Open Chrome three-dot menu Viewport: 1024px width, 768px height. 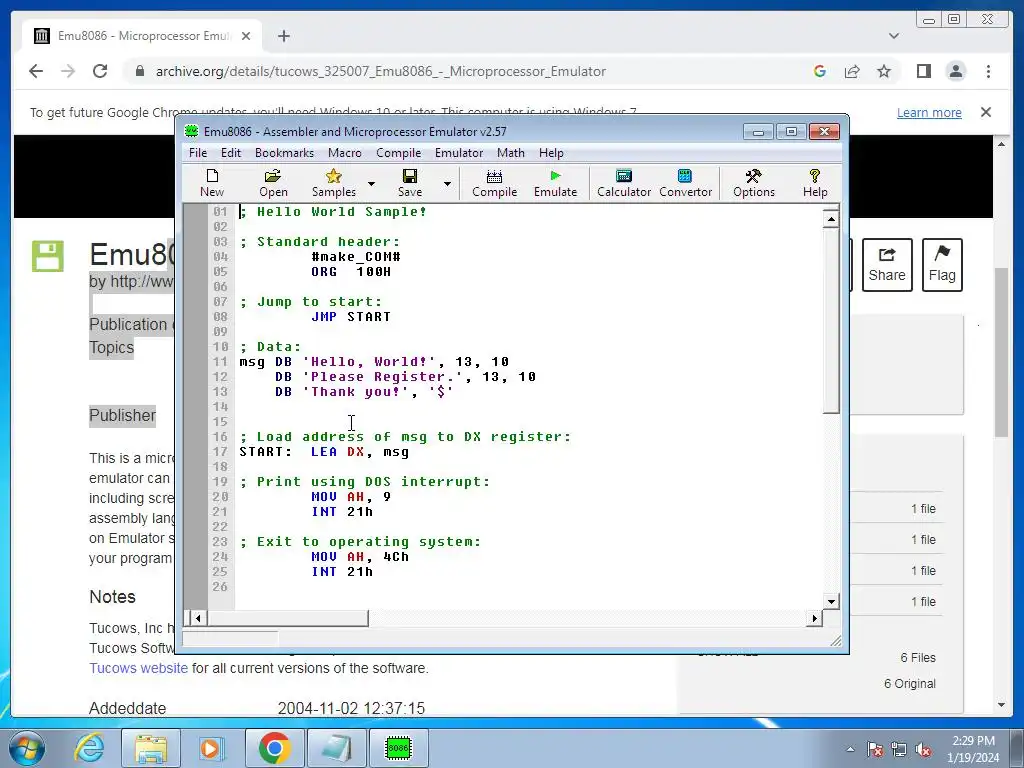(x=988, y=71)
